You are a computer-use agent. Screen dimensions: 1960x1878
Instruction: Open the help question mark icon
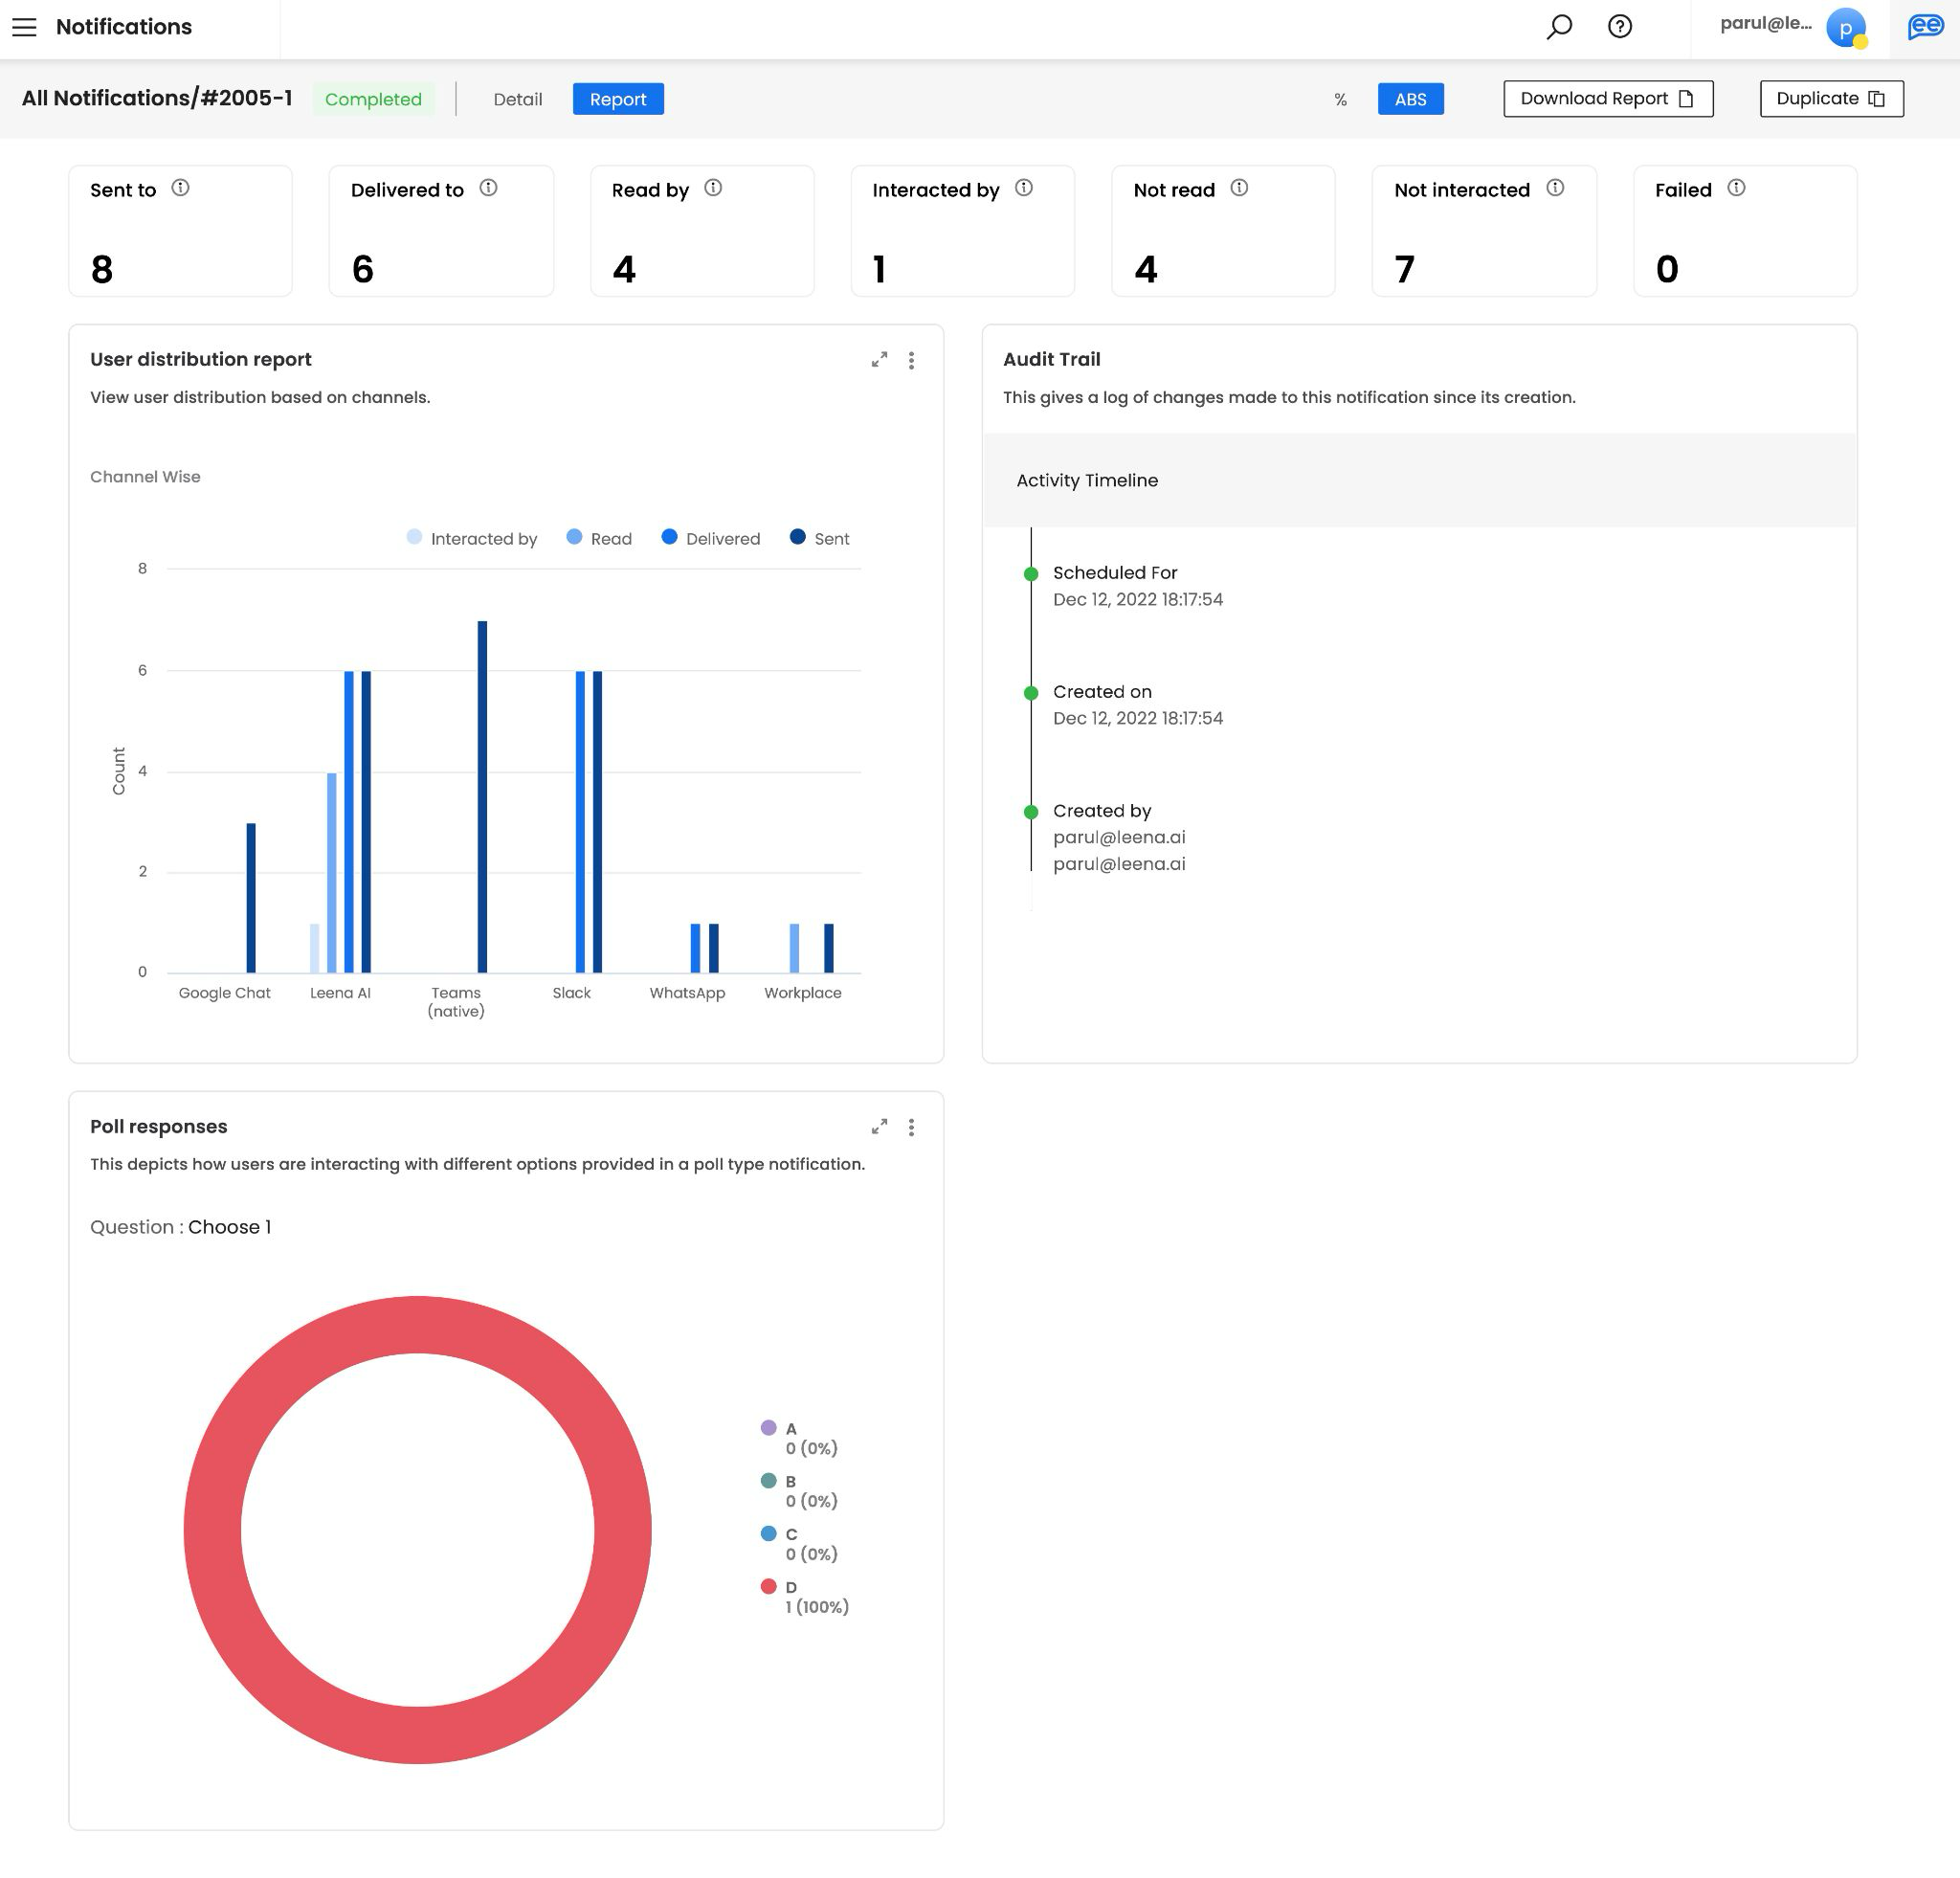[x=1620, y=27]
